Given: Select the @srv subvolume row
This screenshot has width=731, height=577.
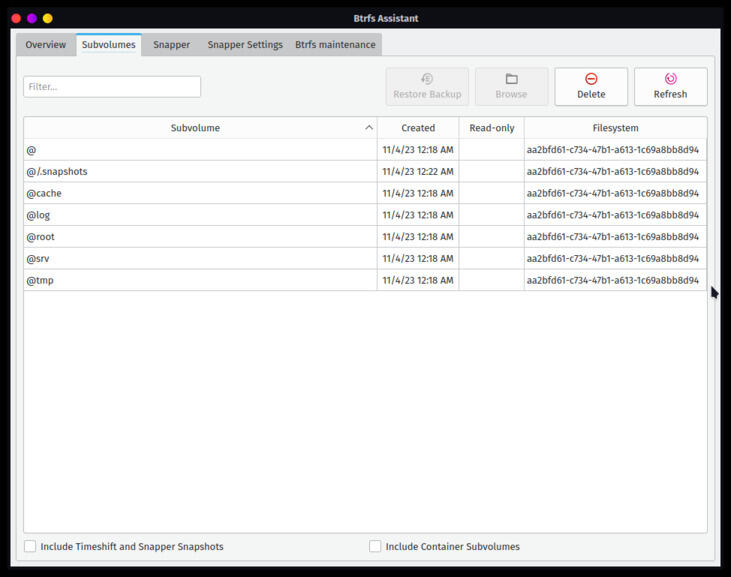Looking at the screenshot, I should 365,258.
